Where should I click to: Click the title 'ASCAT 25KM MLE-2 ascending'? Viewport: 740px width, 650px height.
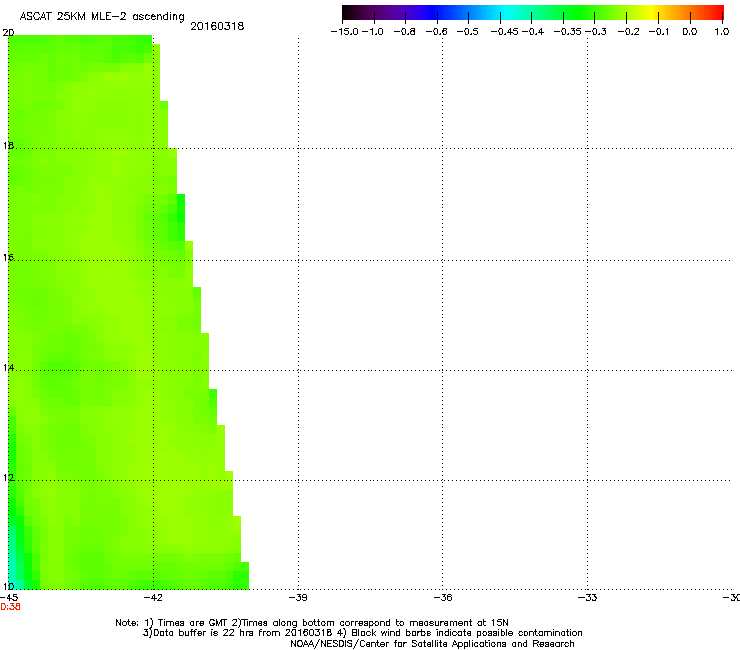click(x=102, y=17)
